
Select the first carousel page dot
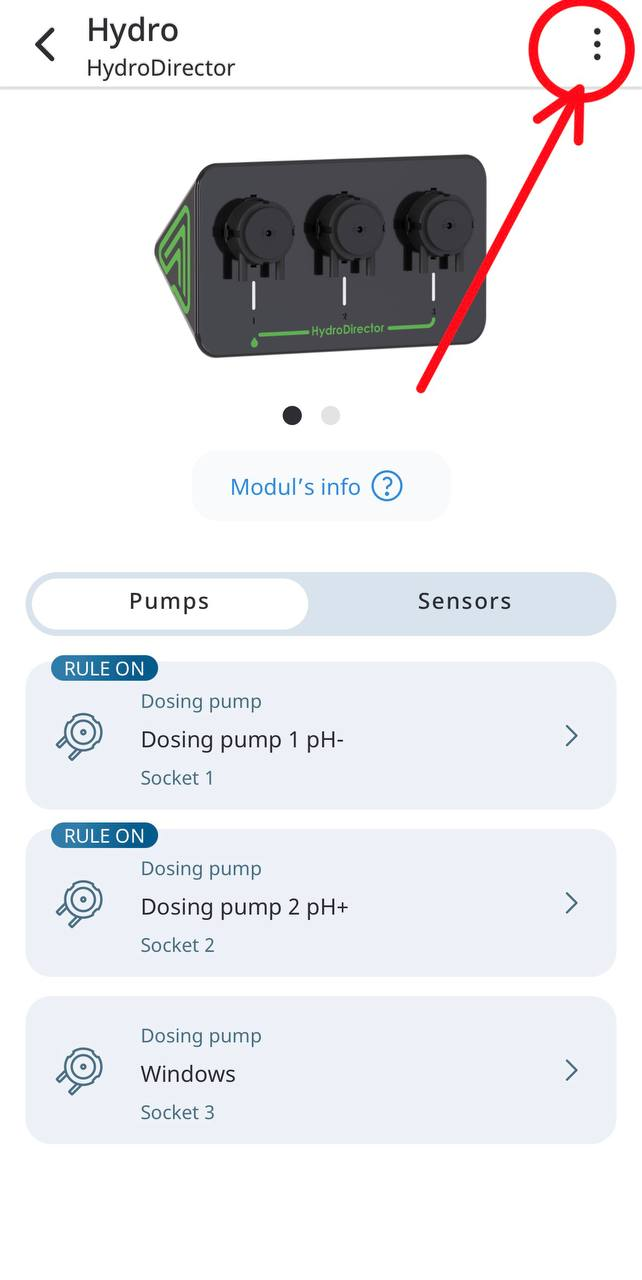pos(292,415)
